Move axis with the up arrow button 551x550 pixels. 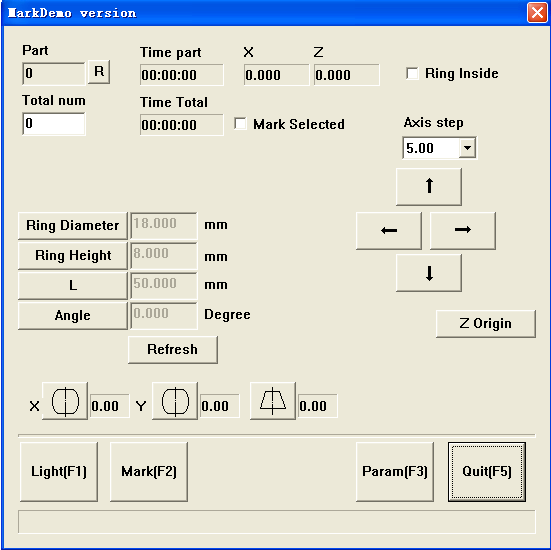[x=429, y=187]
